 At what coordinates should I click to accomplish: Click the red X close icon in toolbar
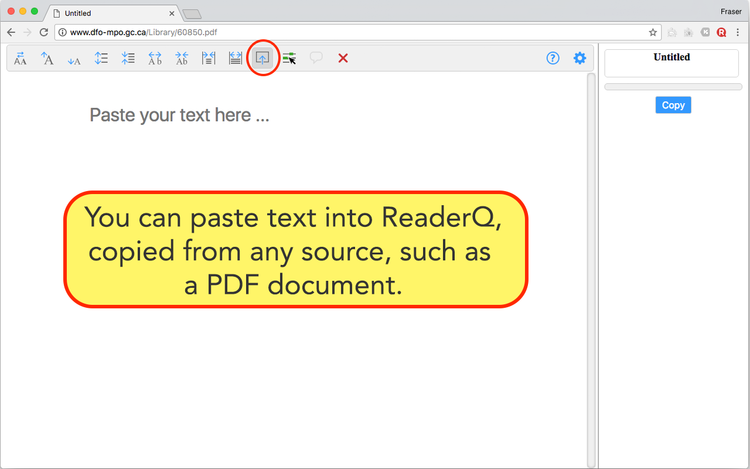click(x=343, y=58)
